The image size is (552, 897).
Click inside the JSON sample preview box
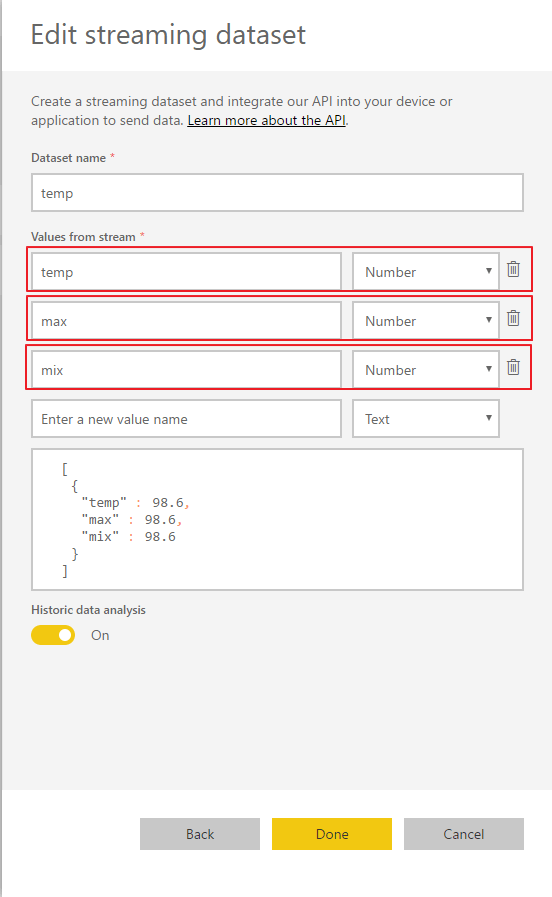point(277,519)
